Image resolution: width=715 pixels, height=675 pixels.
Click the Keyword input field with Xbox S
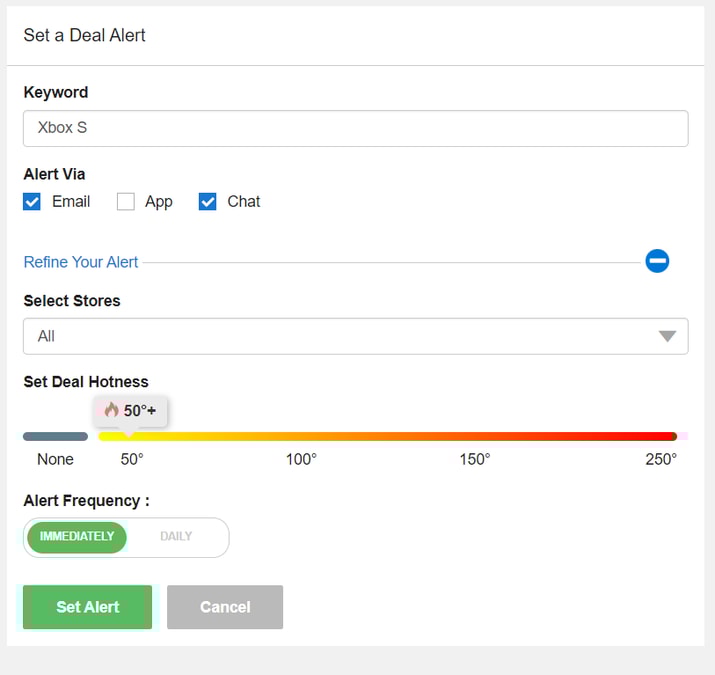click(356, 128)
